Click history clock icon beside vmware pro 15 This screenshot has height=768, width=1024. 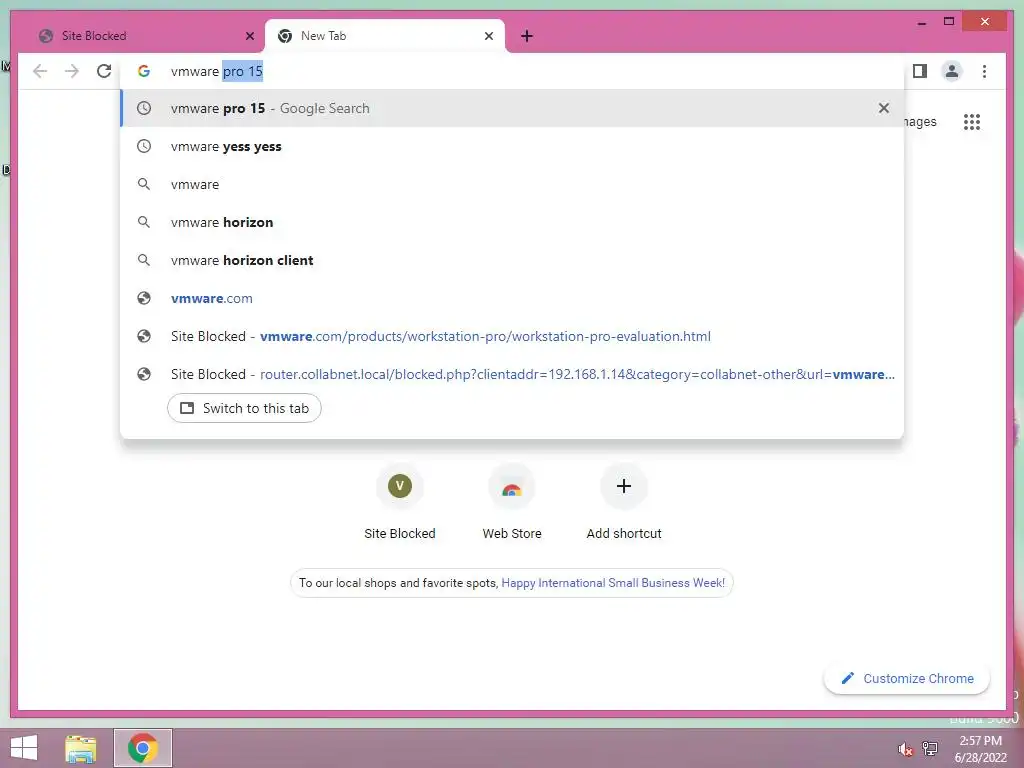144,108
